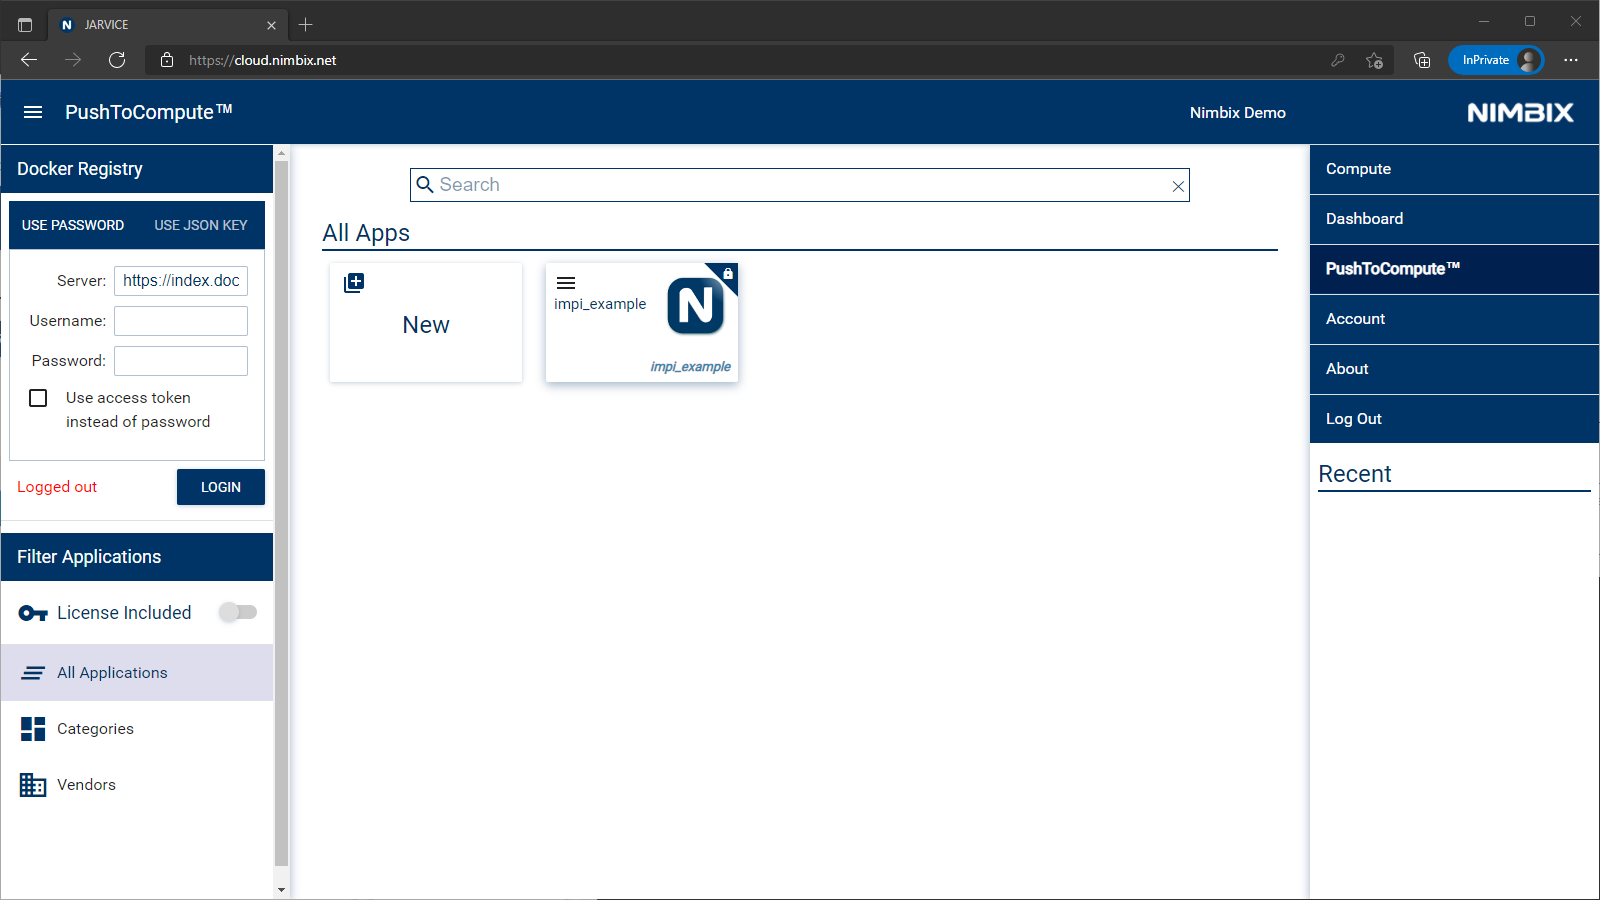The image size is (1600, 900).
Task: Click the Docker Registry panel header
Action: (137, 169)
